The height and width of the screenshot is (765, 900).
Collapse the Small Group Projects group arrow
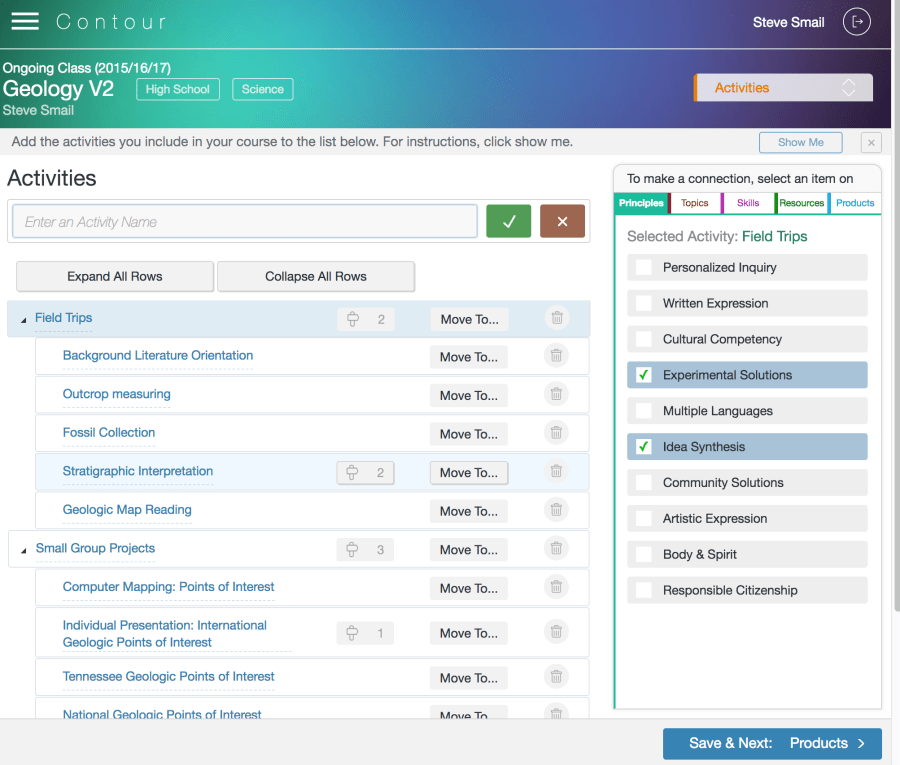(x=24, y=550)
